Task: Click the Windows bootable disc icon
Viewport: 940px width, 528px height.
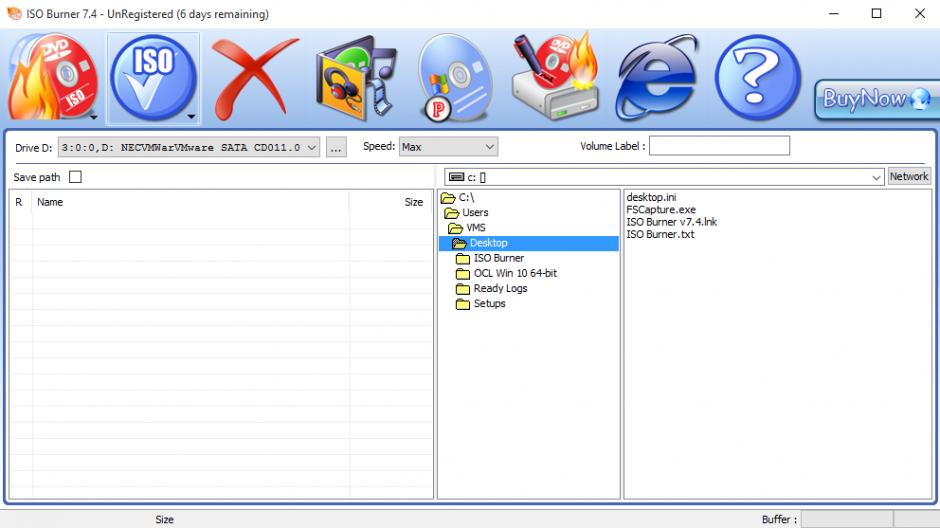Action: click(x=456, y=78)
